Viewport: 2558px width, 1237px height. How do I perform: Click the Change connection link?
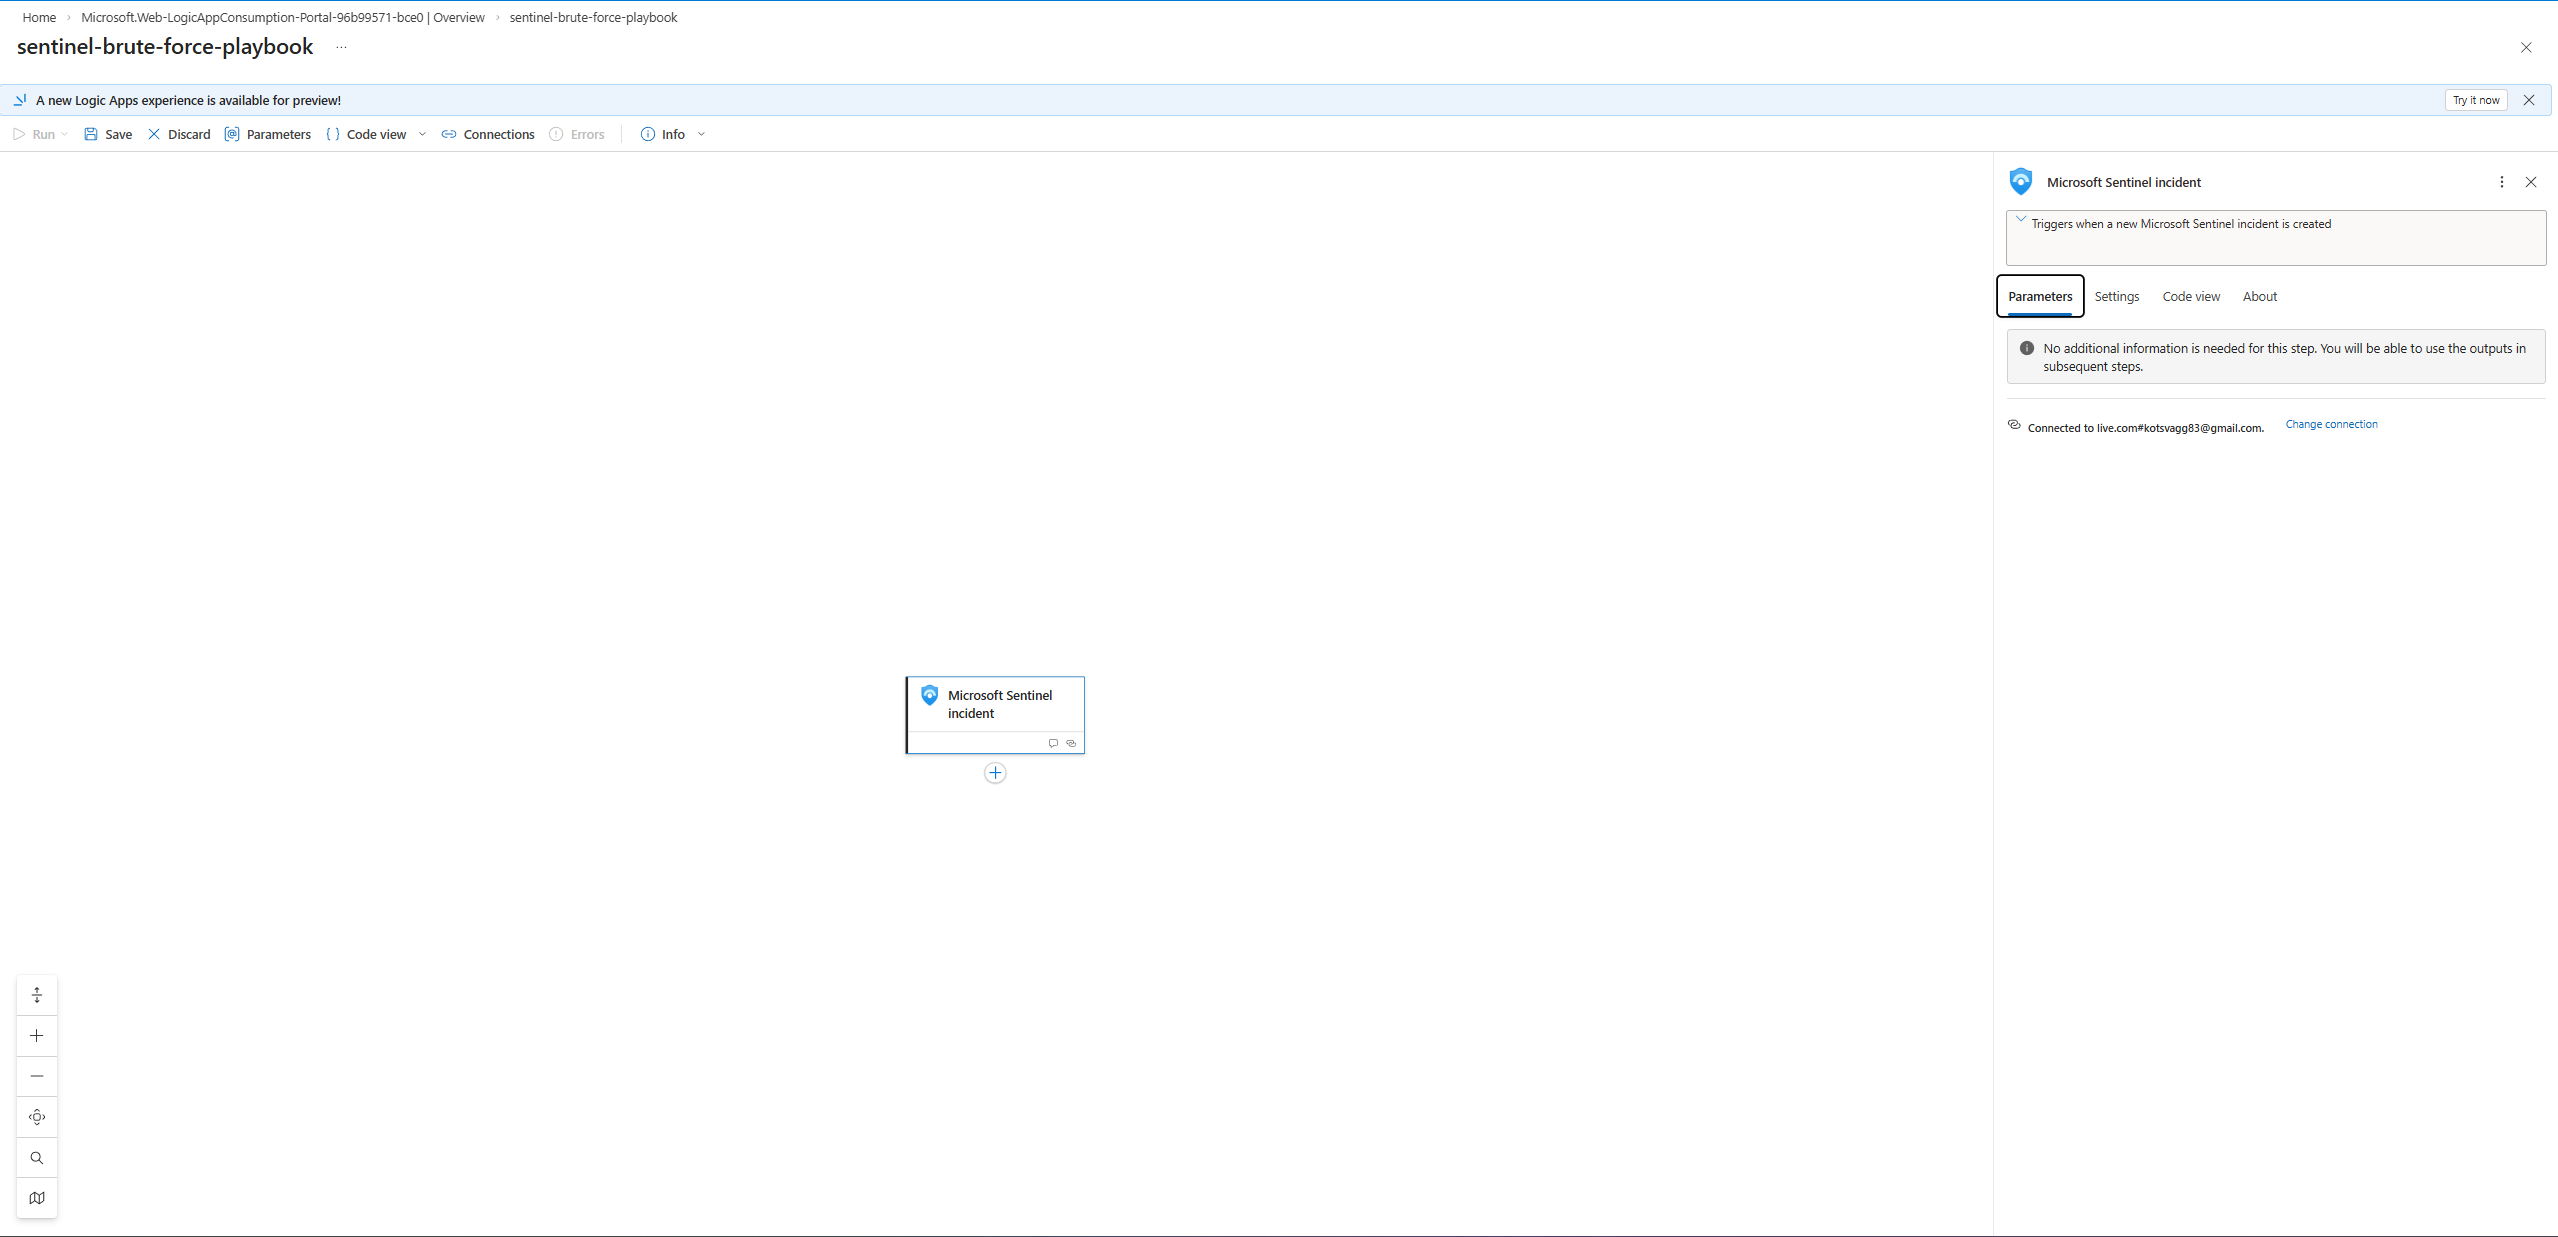pyautogui.click(x=2331, y=424)
